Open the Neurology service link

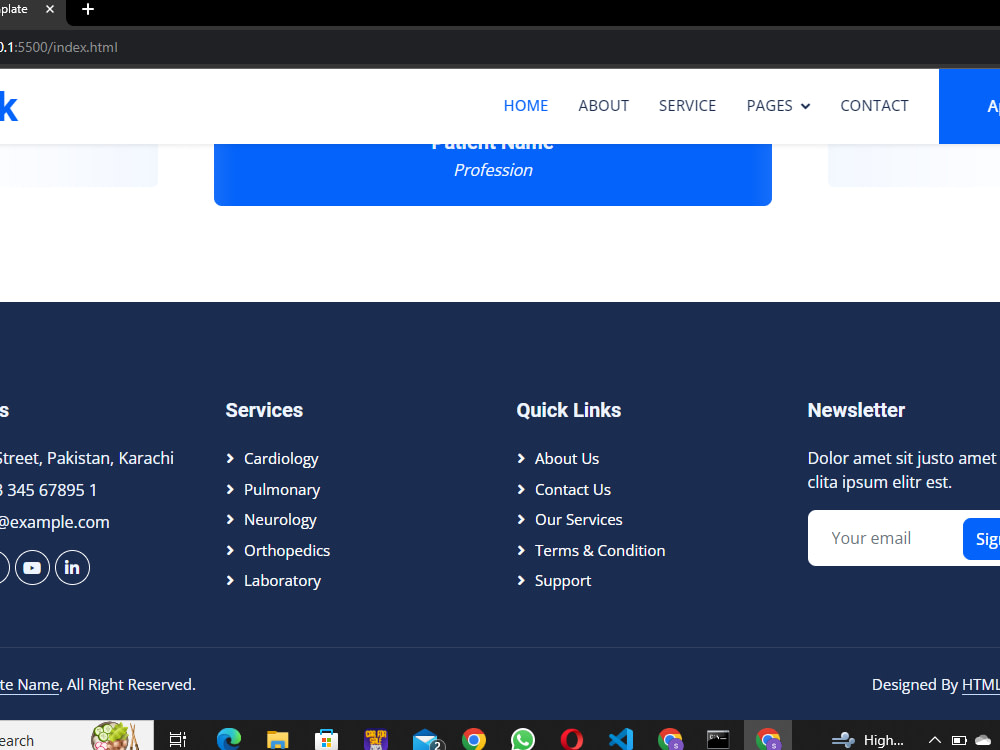pyautogui.click(x=280, y=520)
